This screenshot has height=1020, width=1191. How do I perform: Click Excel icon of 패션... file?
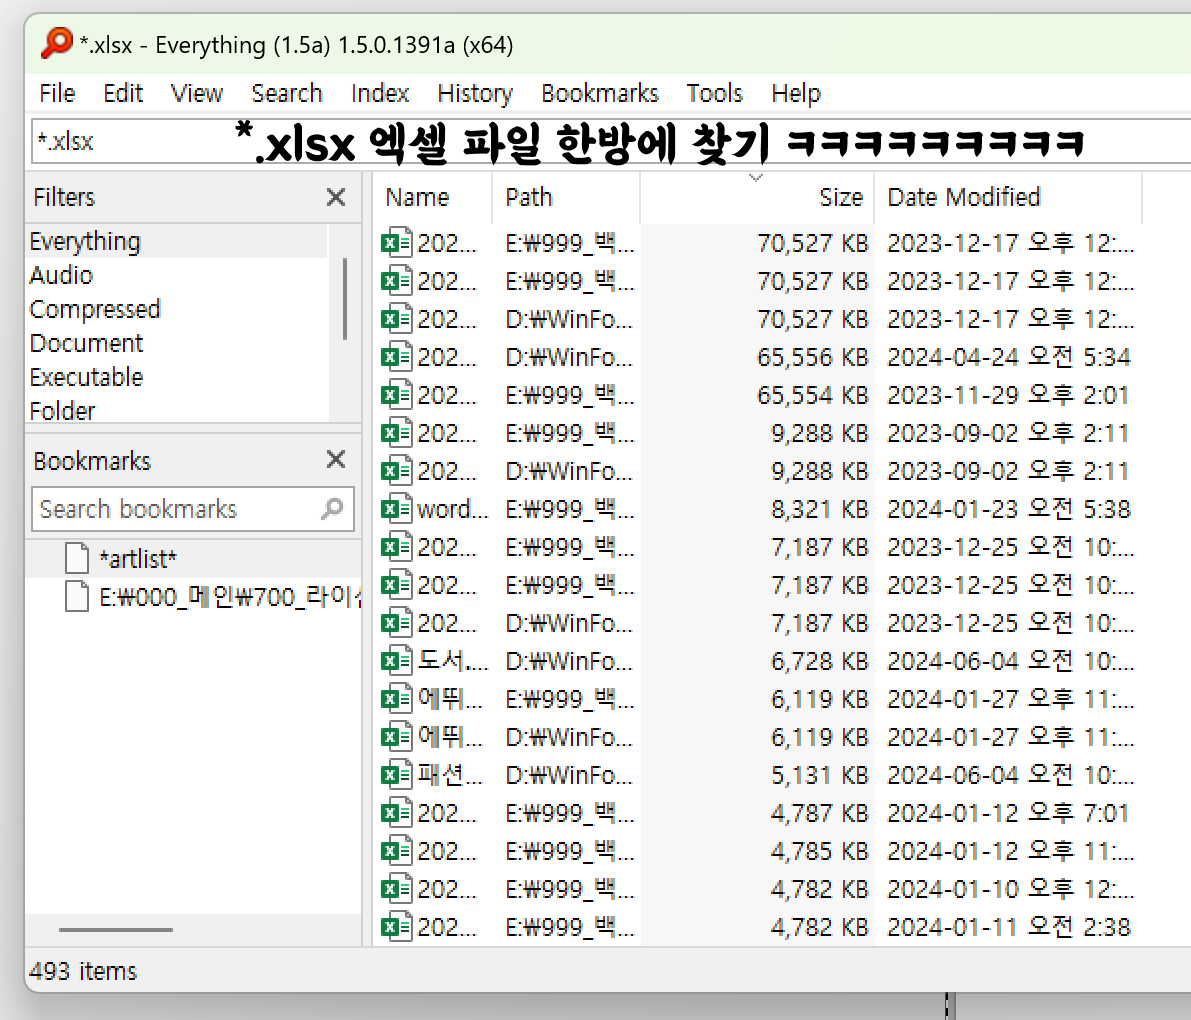tap(396, 775)
